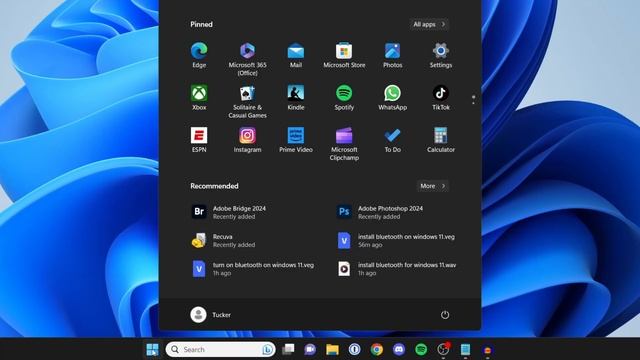Launch Microsoft 365 (Office)
The width and height of the screenshot is (640, 360).
tap(247, 59)
